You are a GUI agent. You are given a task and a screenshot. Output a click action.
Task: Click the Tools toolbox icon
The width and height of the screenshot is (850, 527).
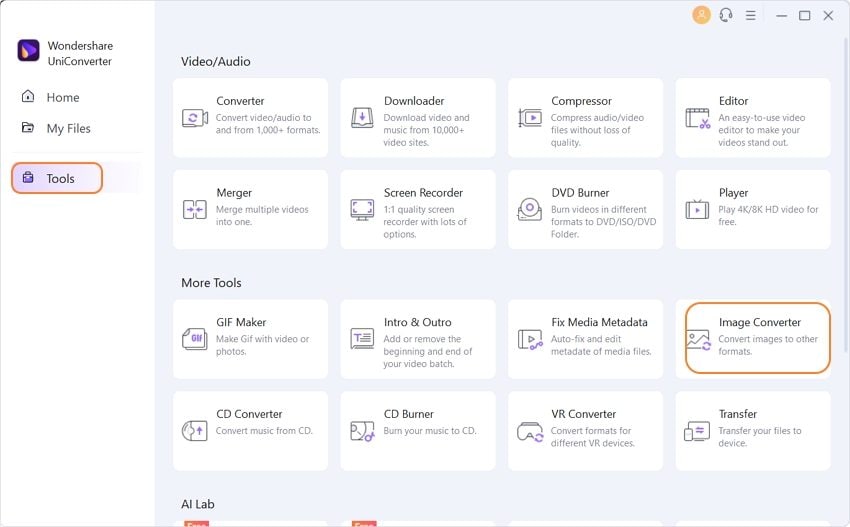(28, 177)
